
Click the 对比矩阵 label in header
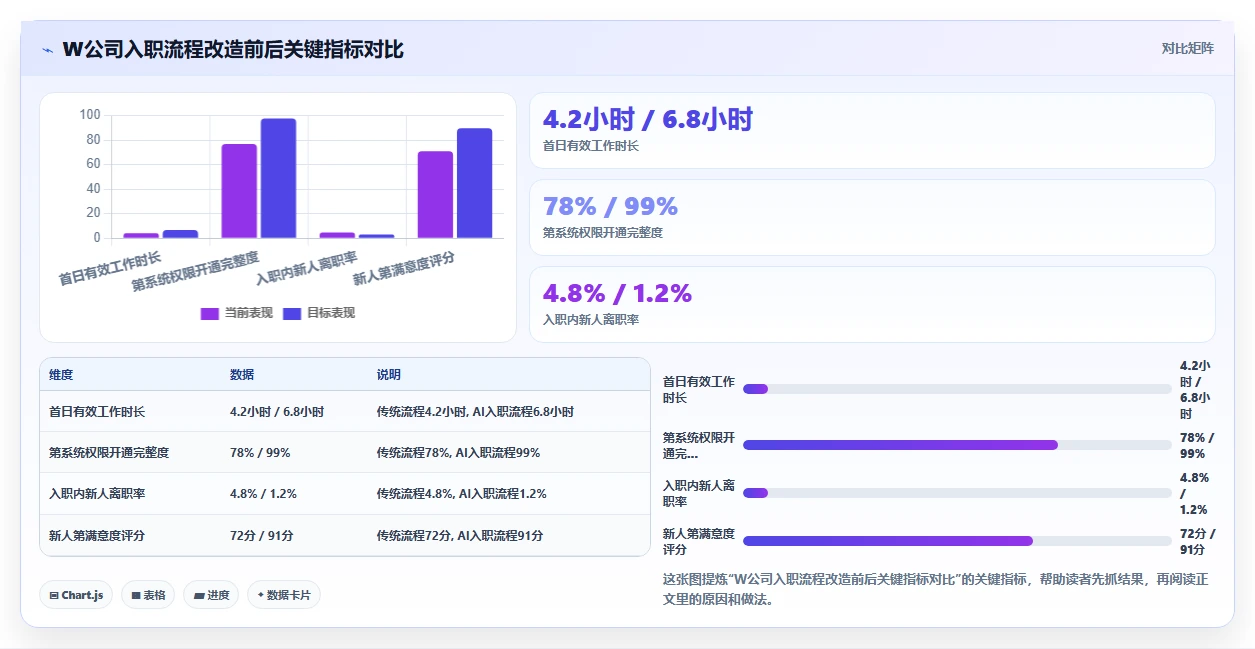[1188, 48]
